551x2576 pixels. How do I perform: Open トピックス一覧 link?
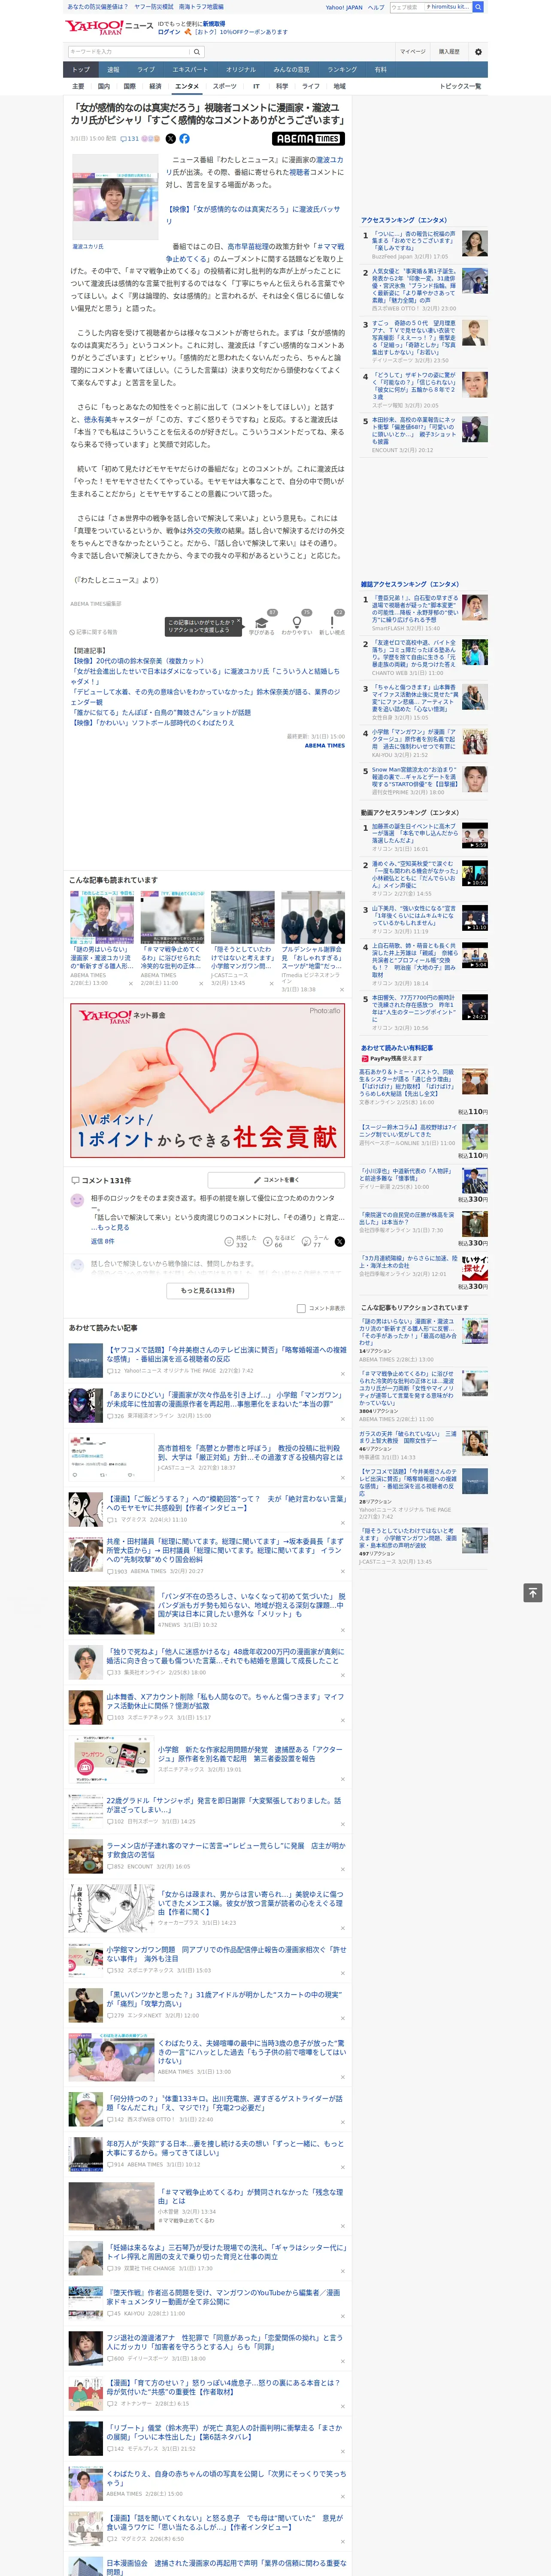click(x=460, y=86)
